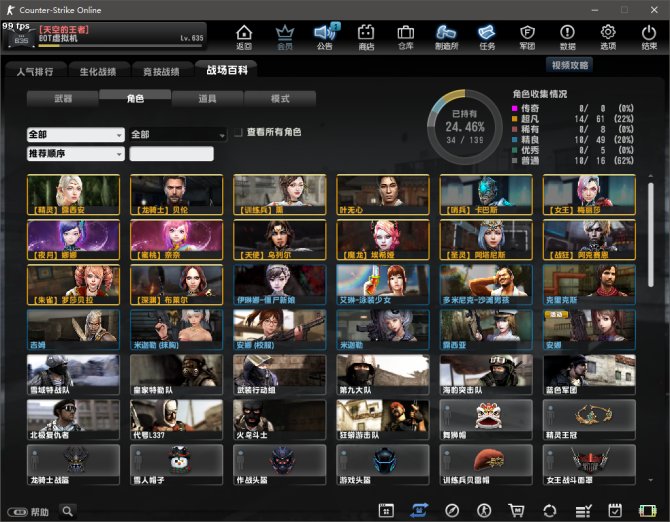Click the scroll-down arrow of character list
The image size is (670, 522).
(650, 480)
